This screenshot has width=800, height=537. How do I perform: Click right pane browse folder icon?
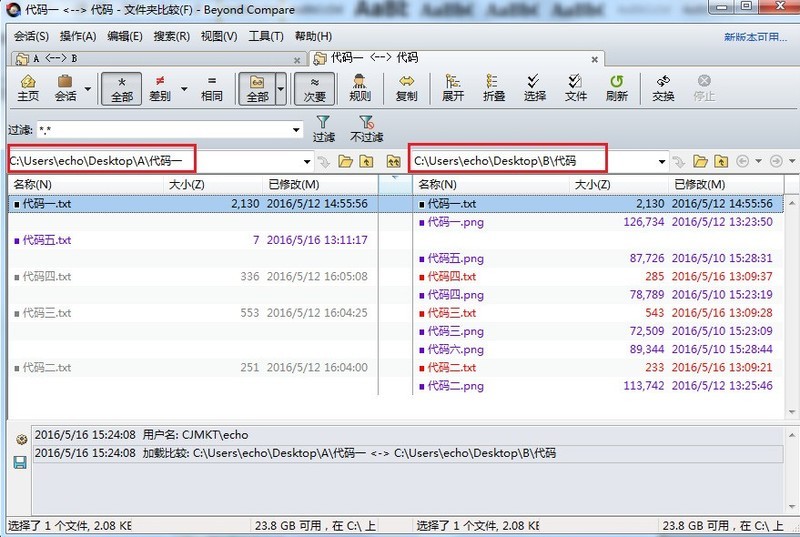click(700, 162)
